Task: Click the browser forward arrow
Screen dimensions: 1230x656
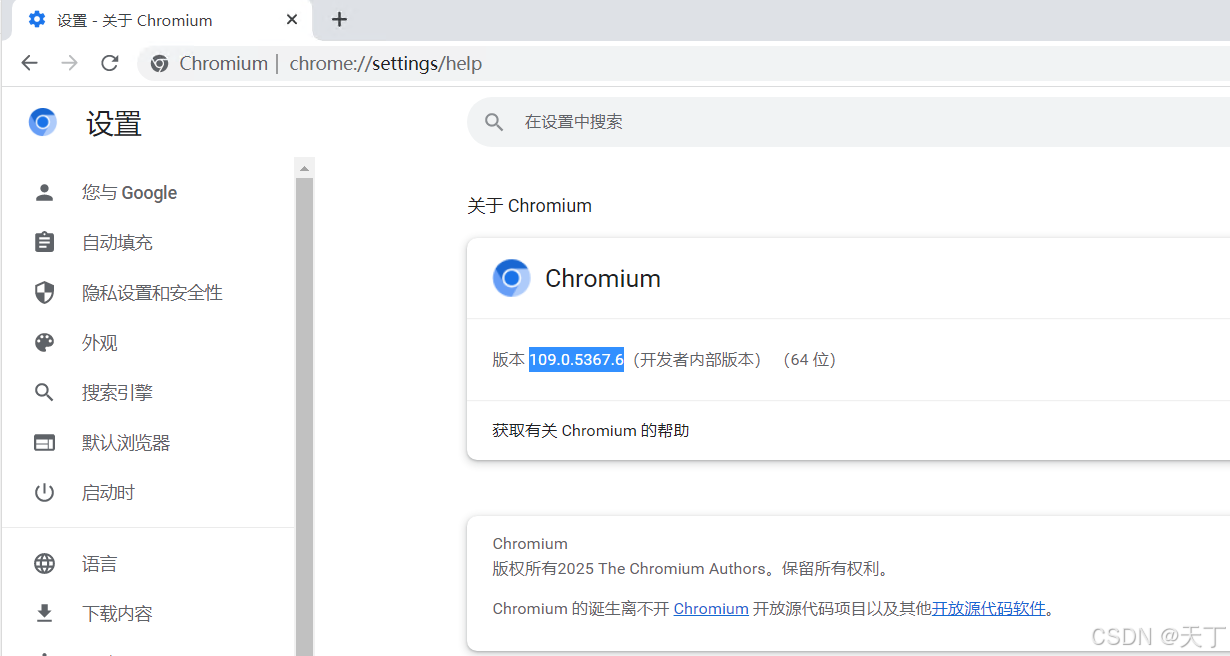Action: pos(69,63)
